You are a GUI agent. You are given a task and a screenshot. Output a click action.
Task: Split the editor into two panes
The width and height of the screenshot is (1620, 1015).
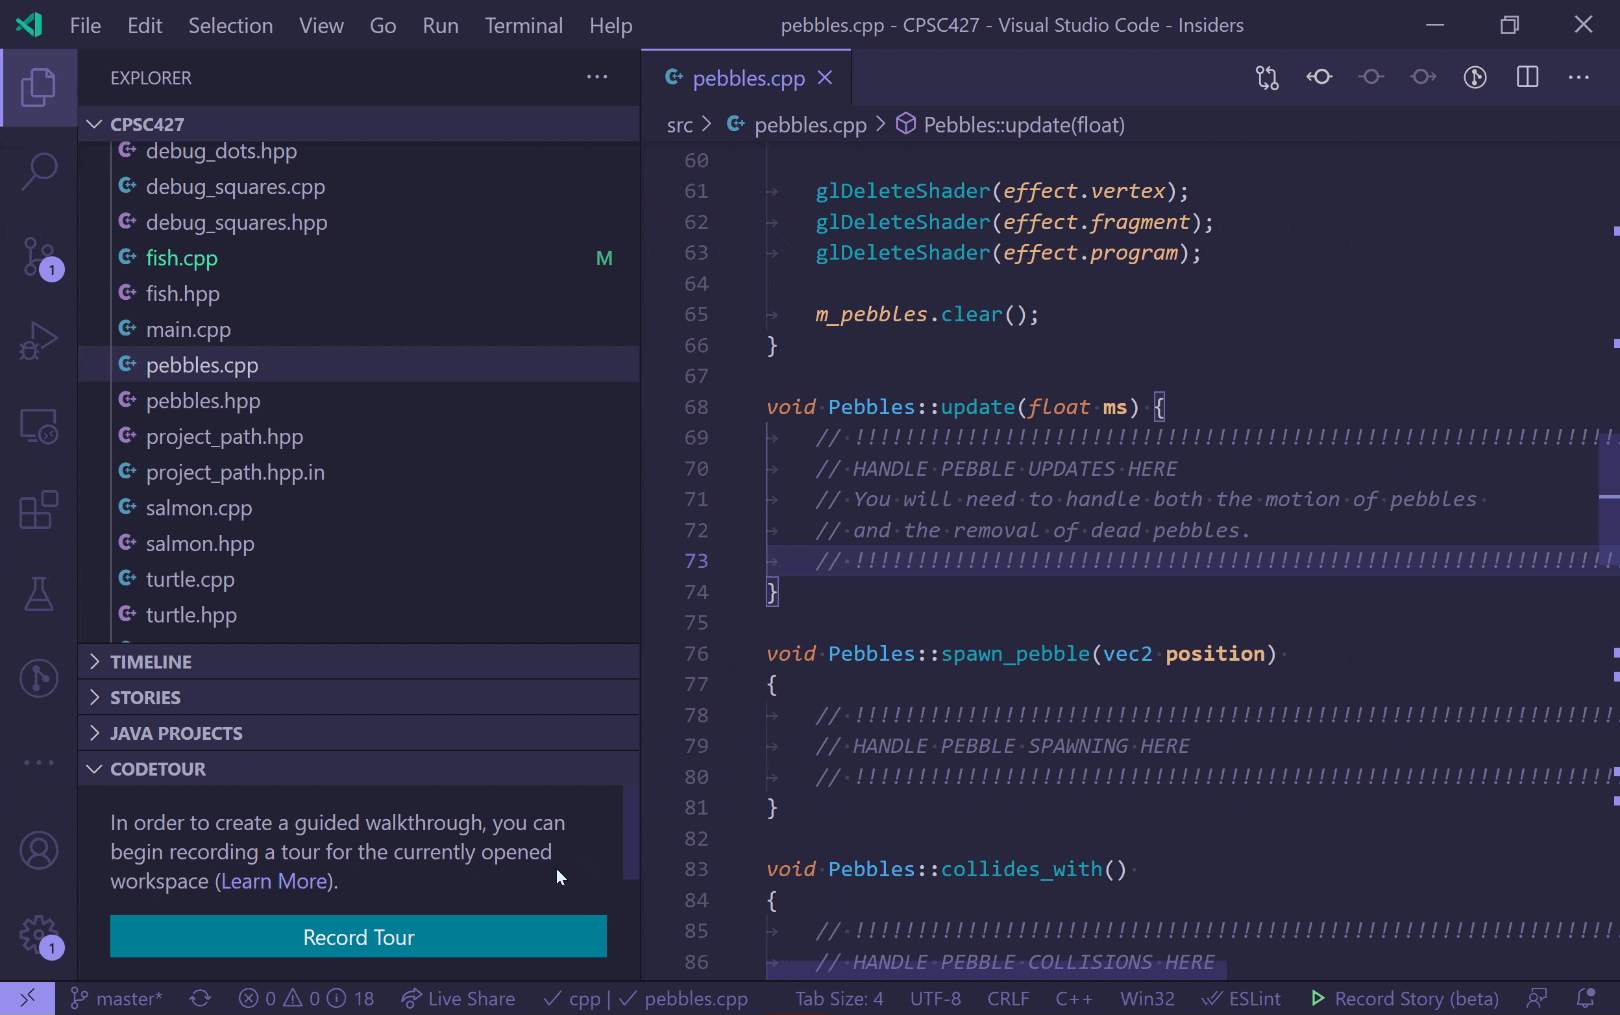(1526, 77)
